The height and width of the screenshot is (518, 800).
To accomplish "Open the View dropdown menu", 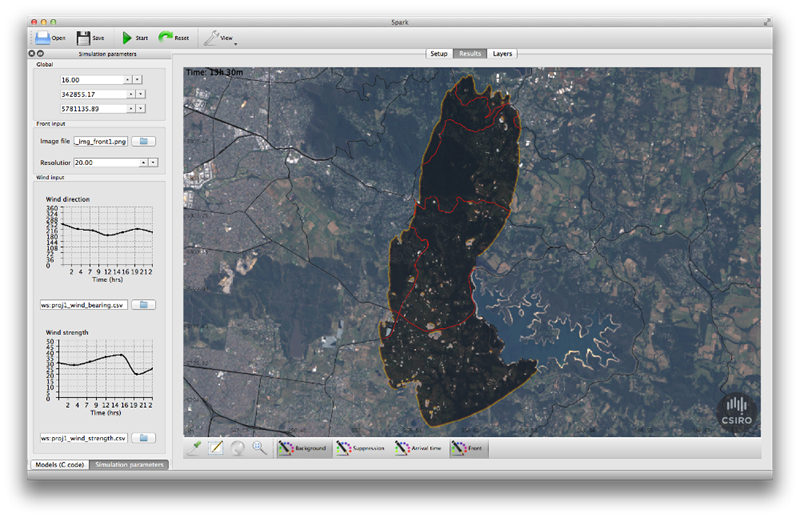I will [220, 38].
